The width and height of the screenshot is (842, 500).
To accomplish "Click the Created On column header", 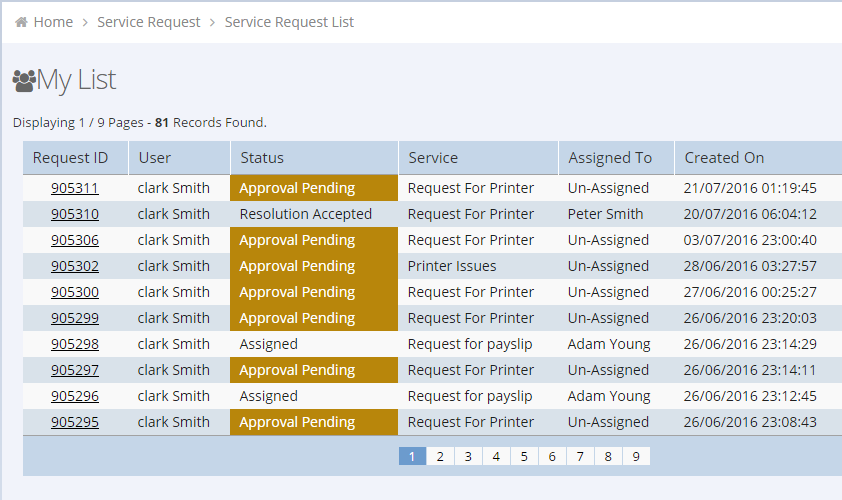I will point(724,158).
